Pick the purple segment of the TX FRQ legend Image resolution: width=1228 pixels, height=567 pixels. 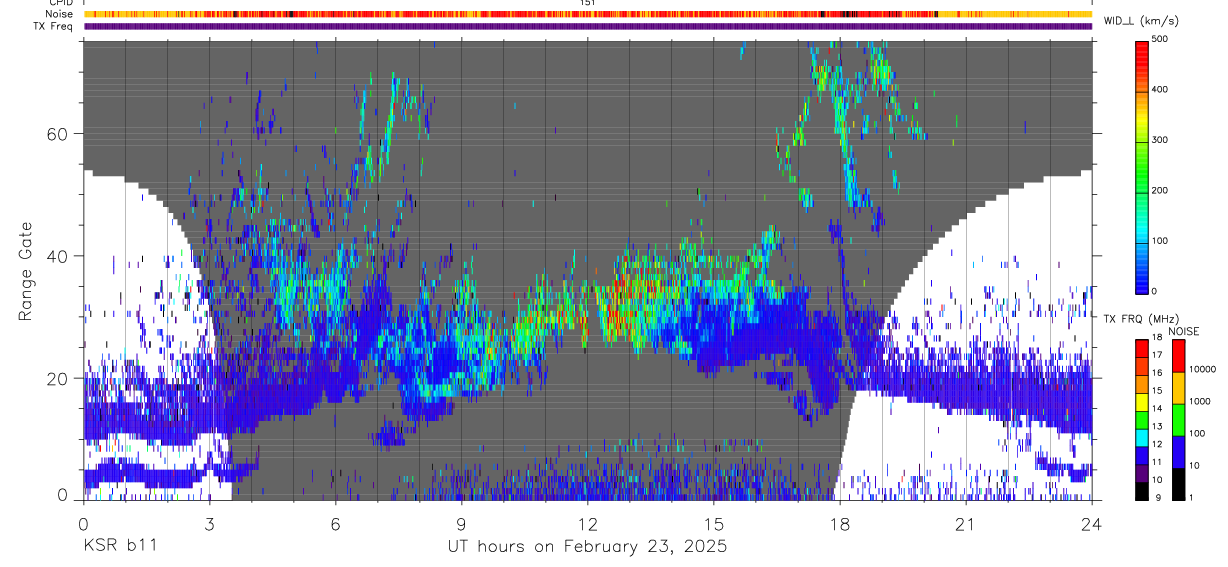1142,472
